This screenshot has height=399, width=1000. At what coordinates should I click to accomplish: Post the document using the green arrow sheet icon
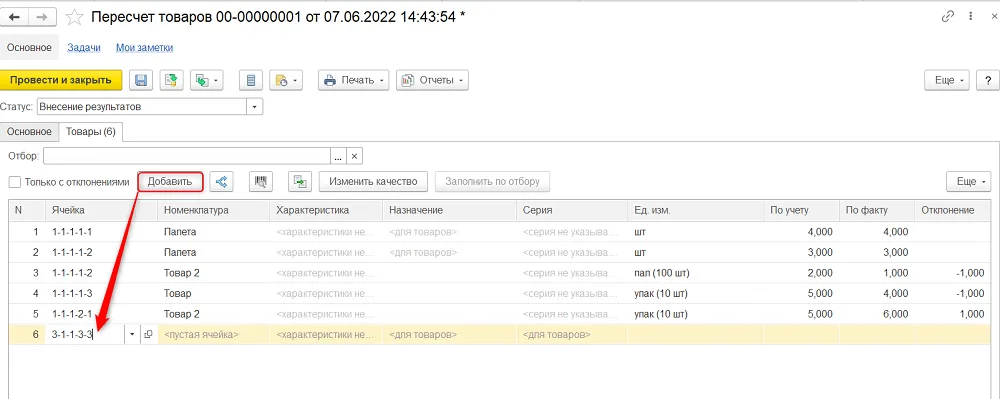172,80
